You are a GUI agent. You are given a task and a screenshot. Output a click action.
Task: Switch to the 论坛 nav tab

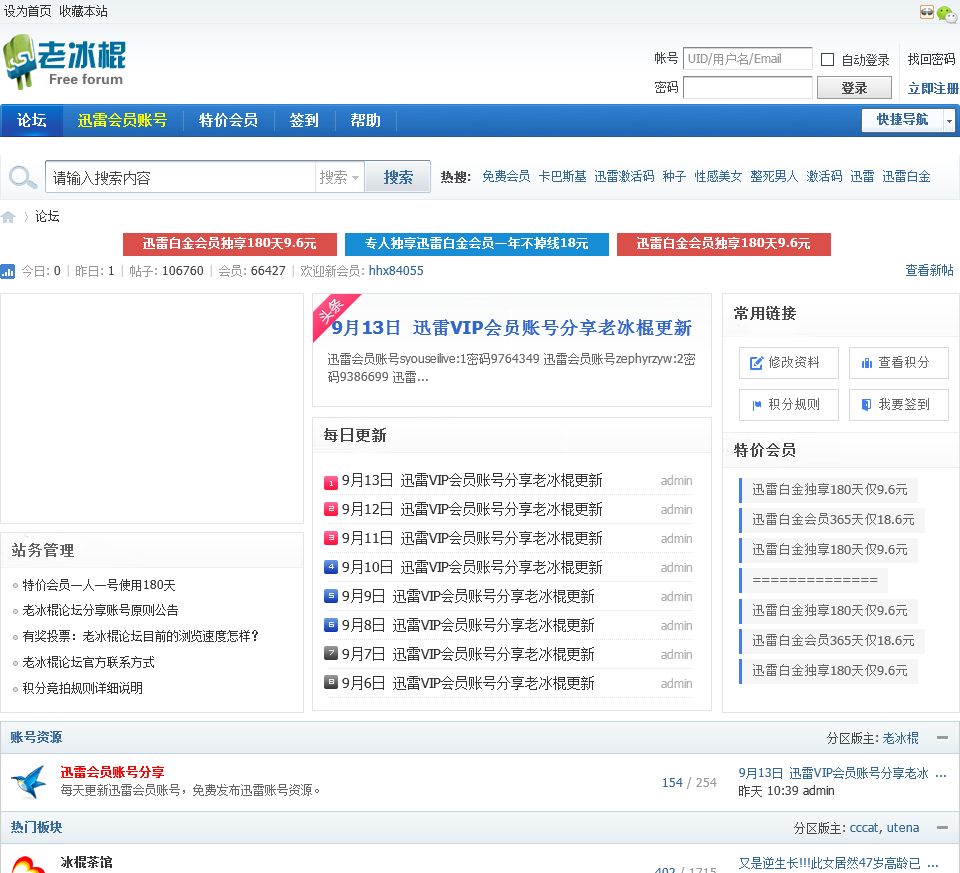coord(32,121)
